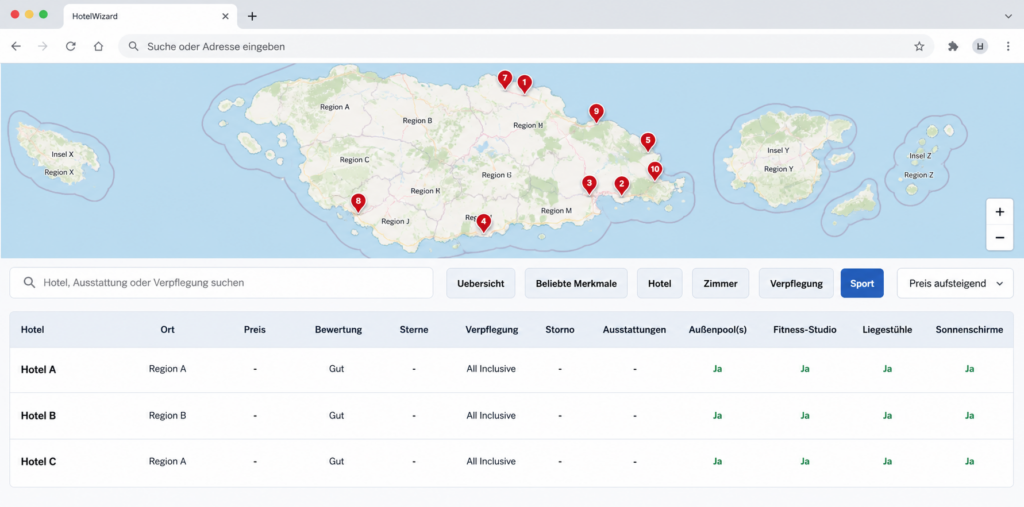Click Insel Y label on map
1024x507 pixels.
click(778, 150)
